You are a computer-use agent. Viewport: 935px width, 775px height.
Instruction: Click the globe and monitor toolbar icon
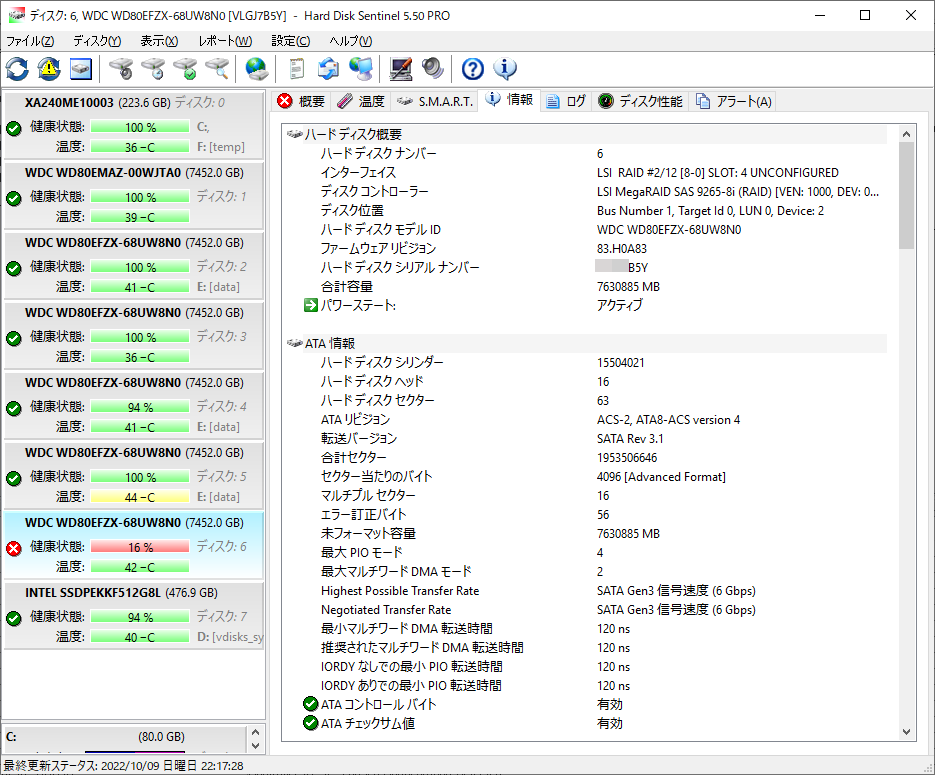(x=361, y=69)
